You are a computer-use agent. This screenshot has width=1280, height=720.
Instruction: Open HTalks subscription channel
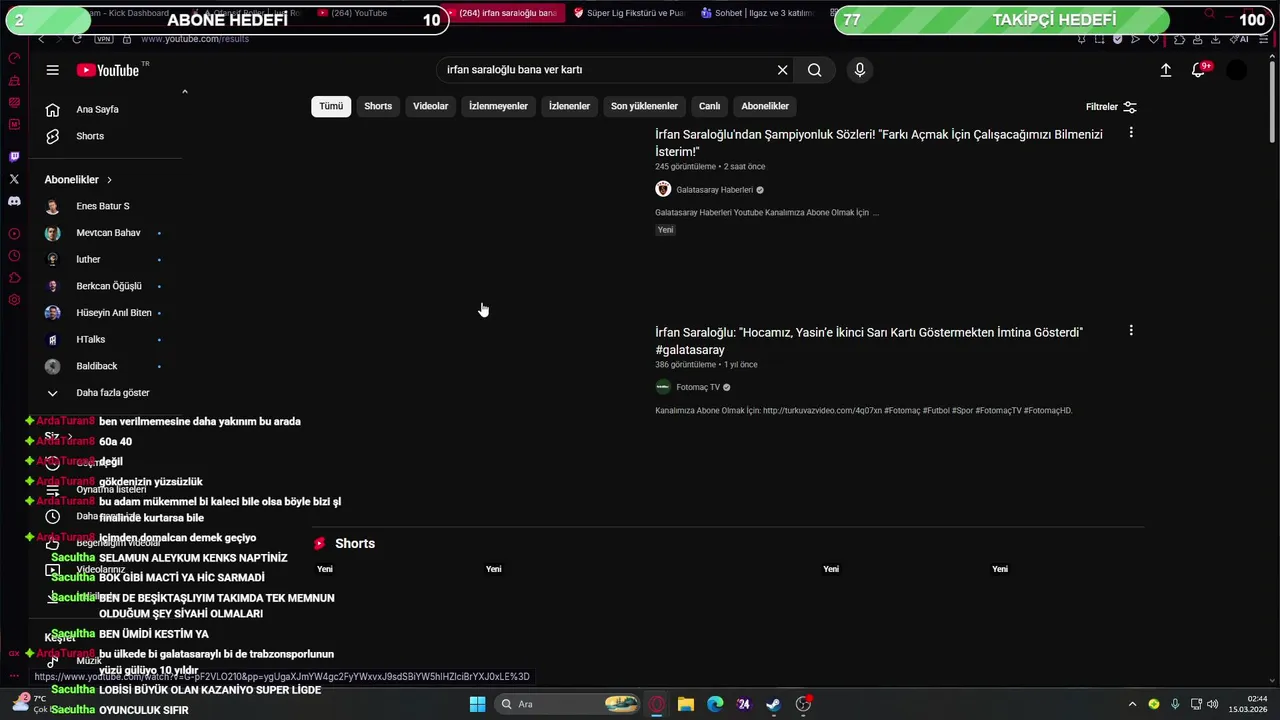pos(90,339)
